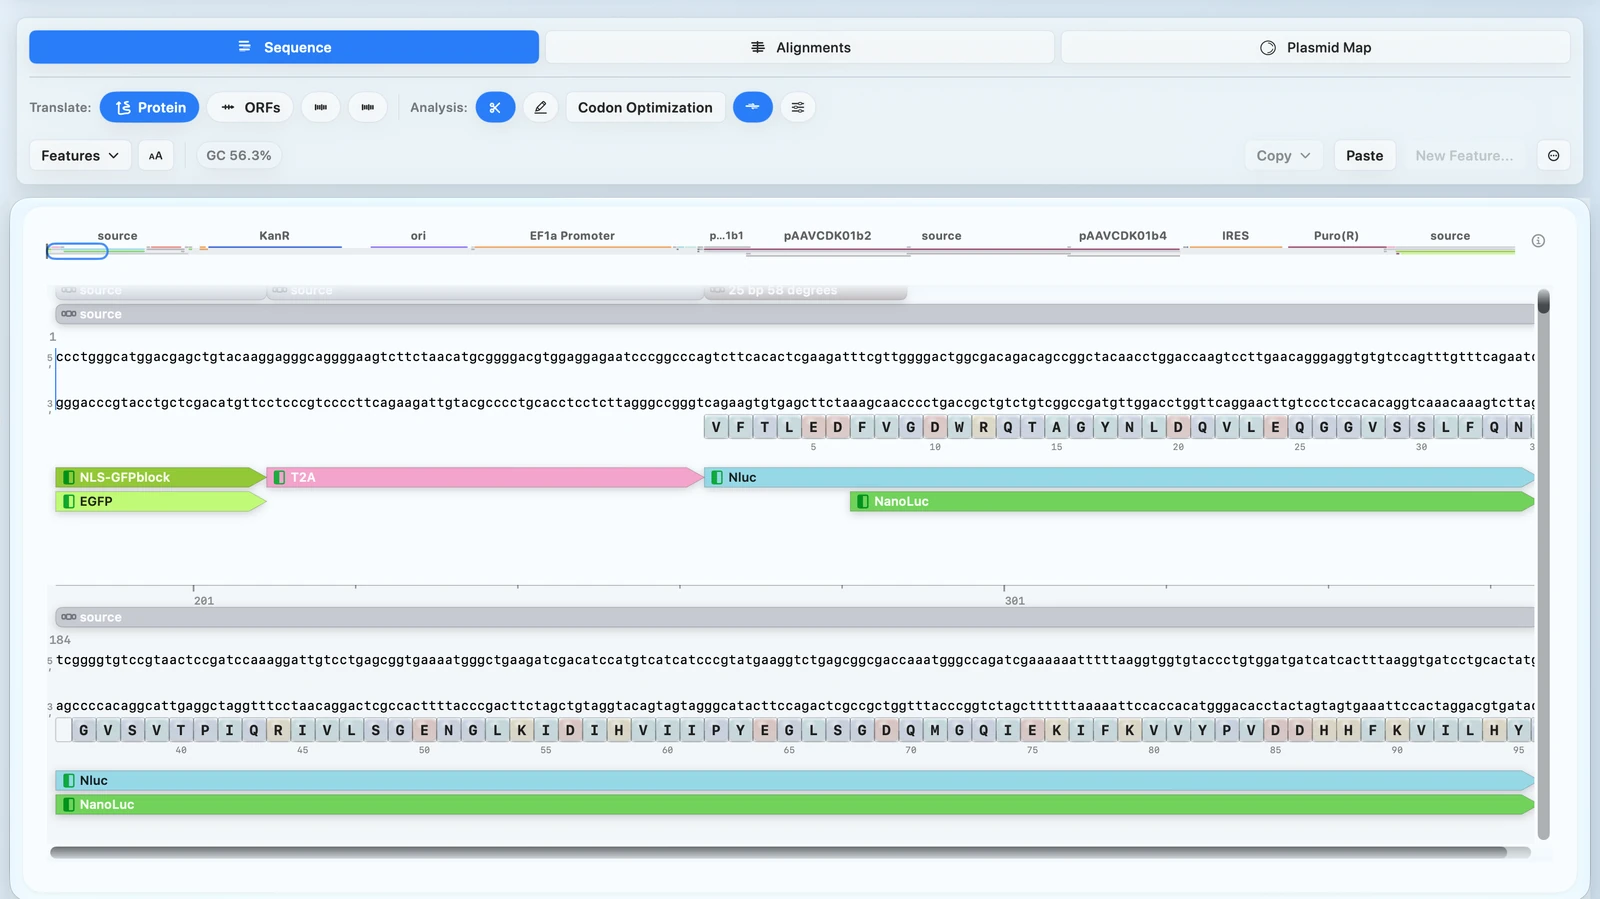This screenshot has height=899, width=1600.
Task: Select p...1b1 label in the minimap
Action: pos(726,236)
